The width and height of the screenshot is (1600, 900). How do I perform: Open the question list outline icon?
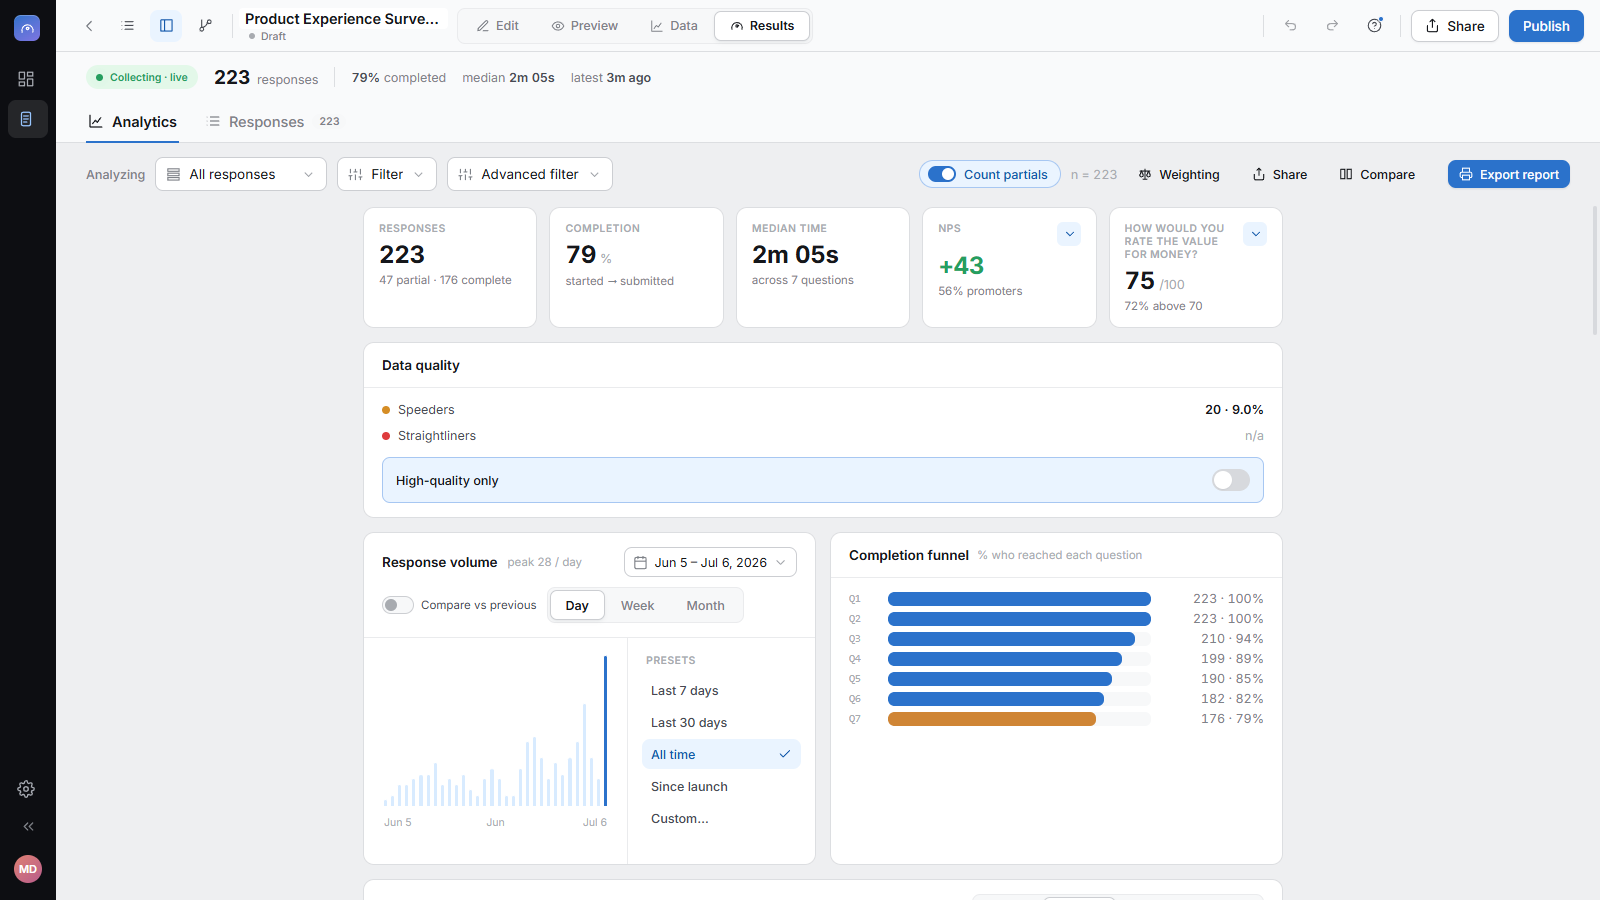(128, 26)
